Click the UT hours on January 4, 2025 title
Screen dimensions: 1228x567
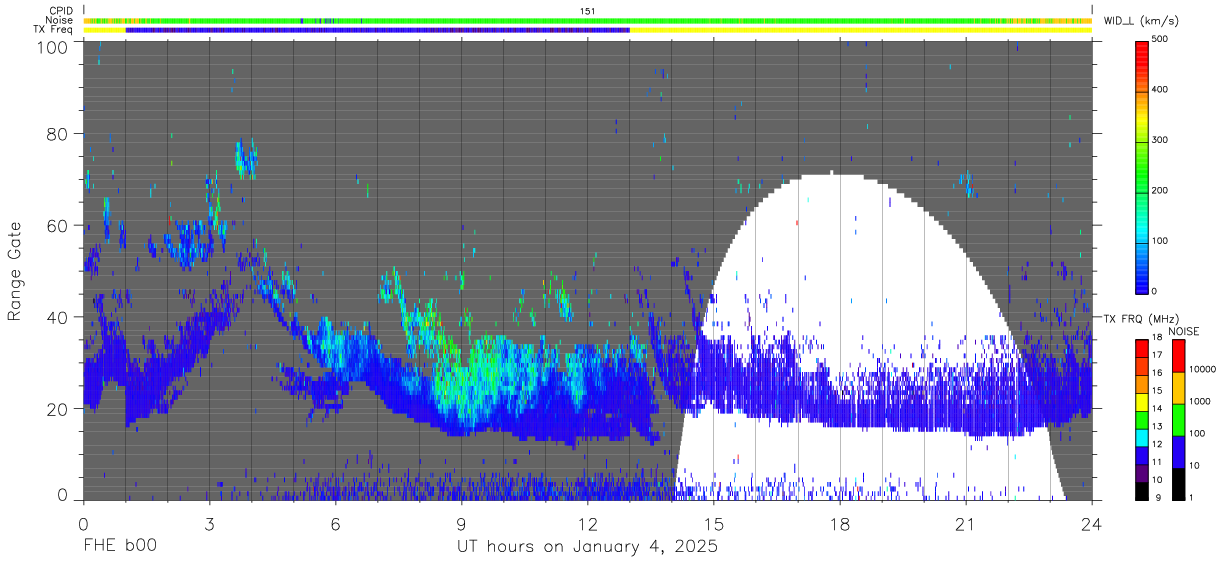click(x=587, y=547)
